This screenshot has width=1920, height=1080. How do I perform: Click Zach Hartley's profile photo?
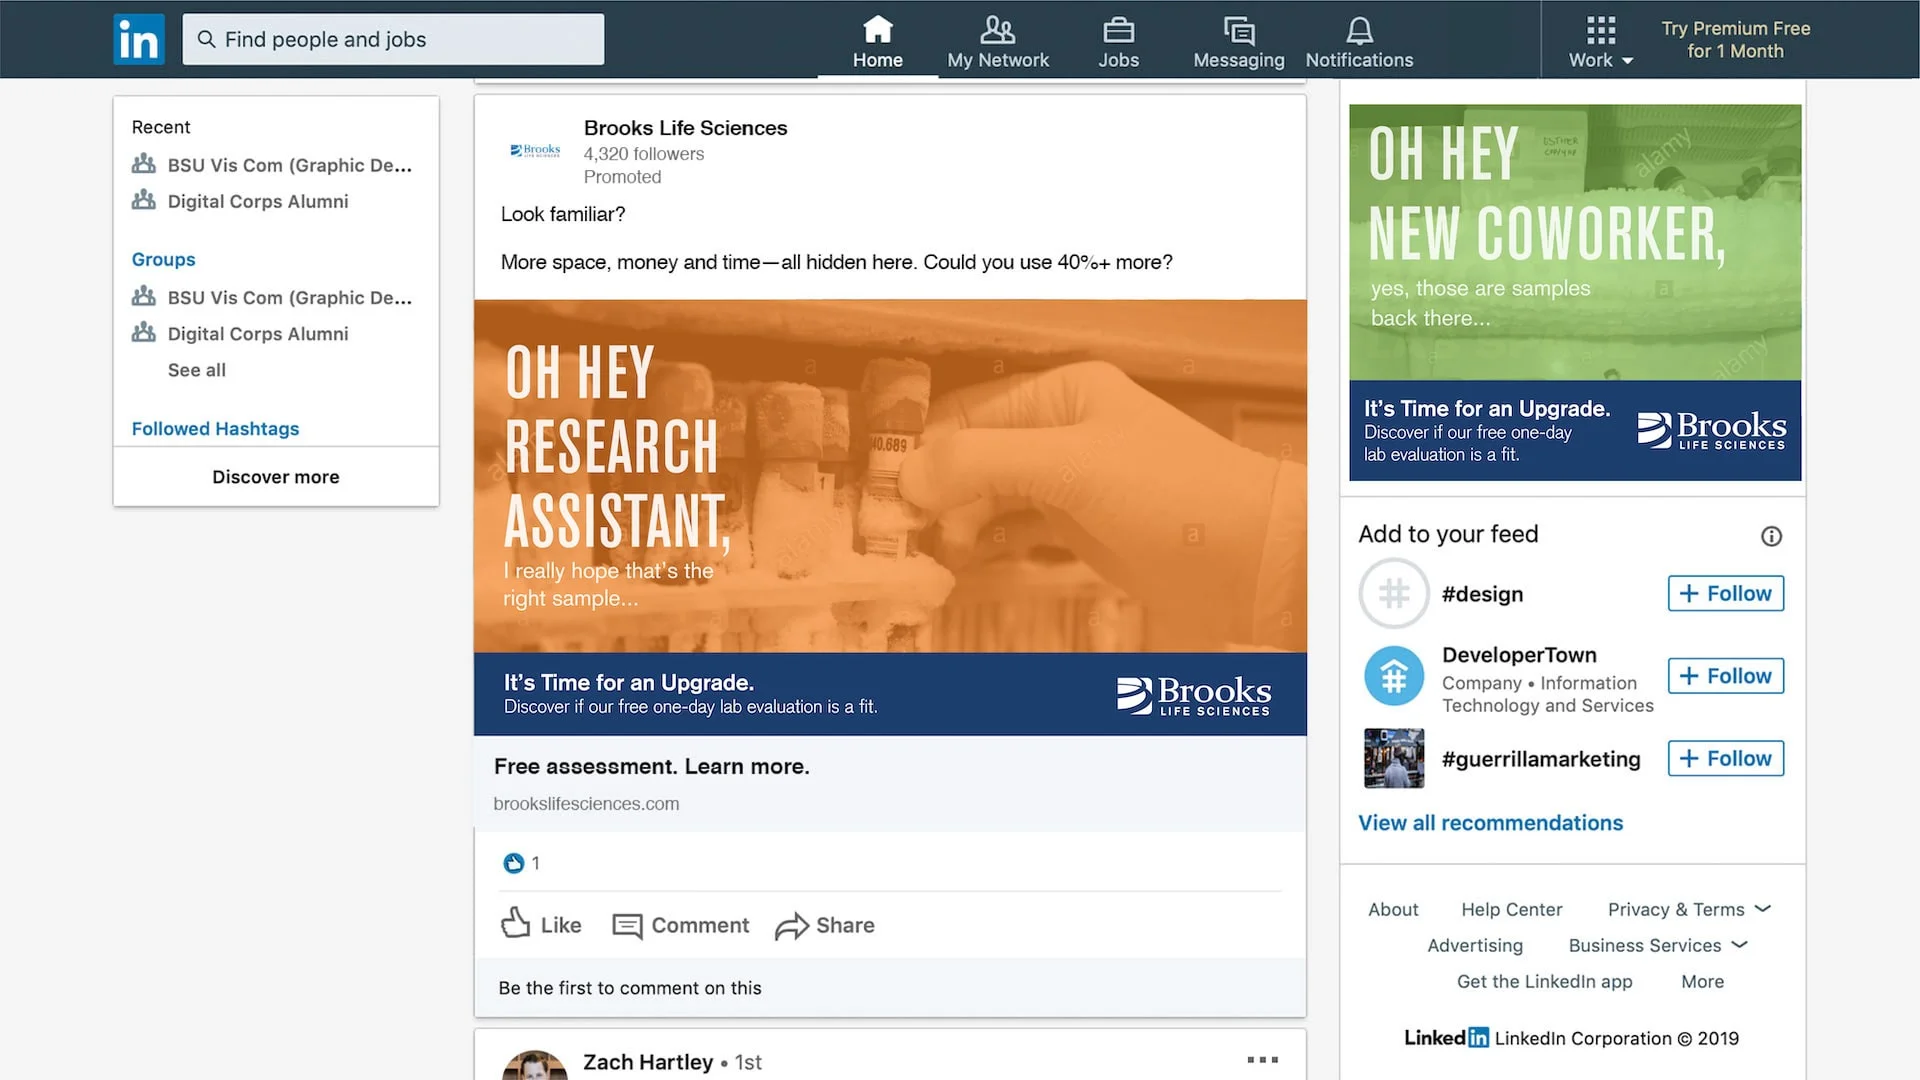click(x=535, y=1066)
